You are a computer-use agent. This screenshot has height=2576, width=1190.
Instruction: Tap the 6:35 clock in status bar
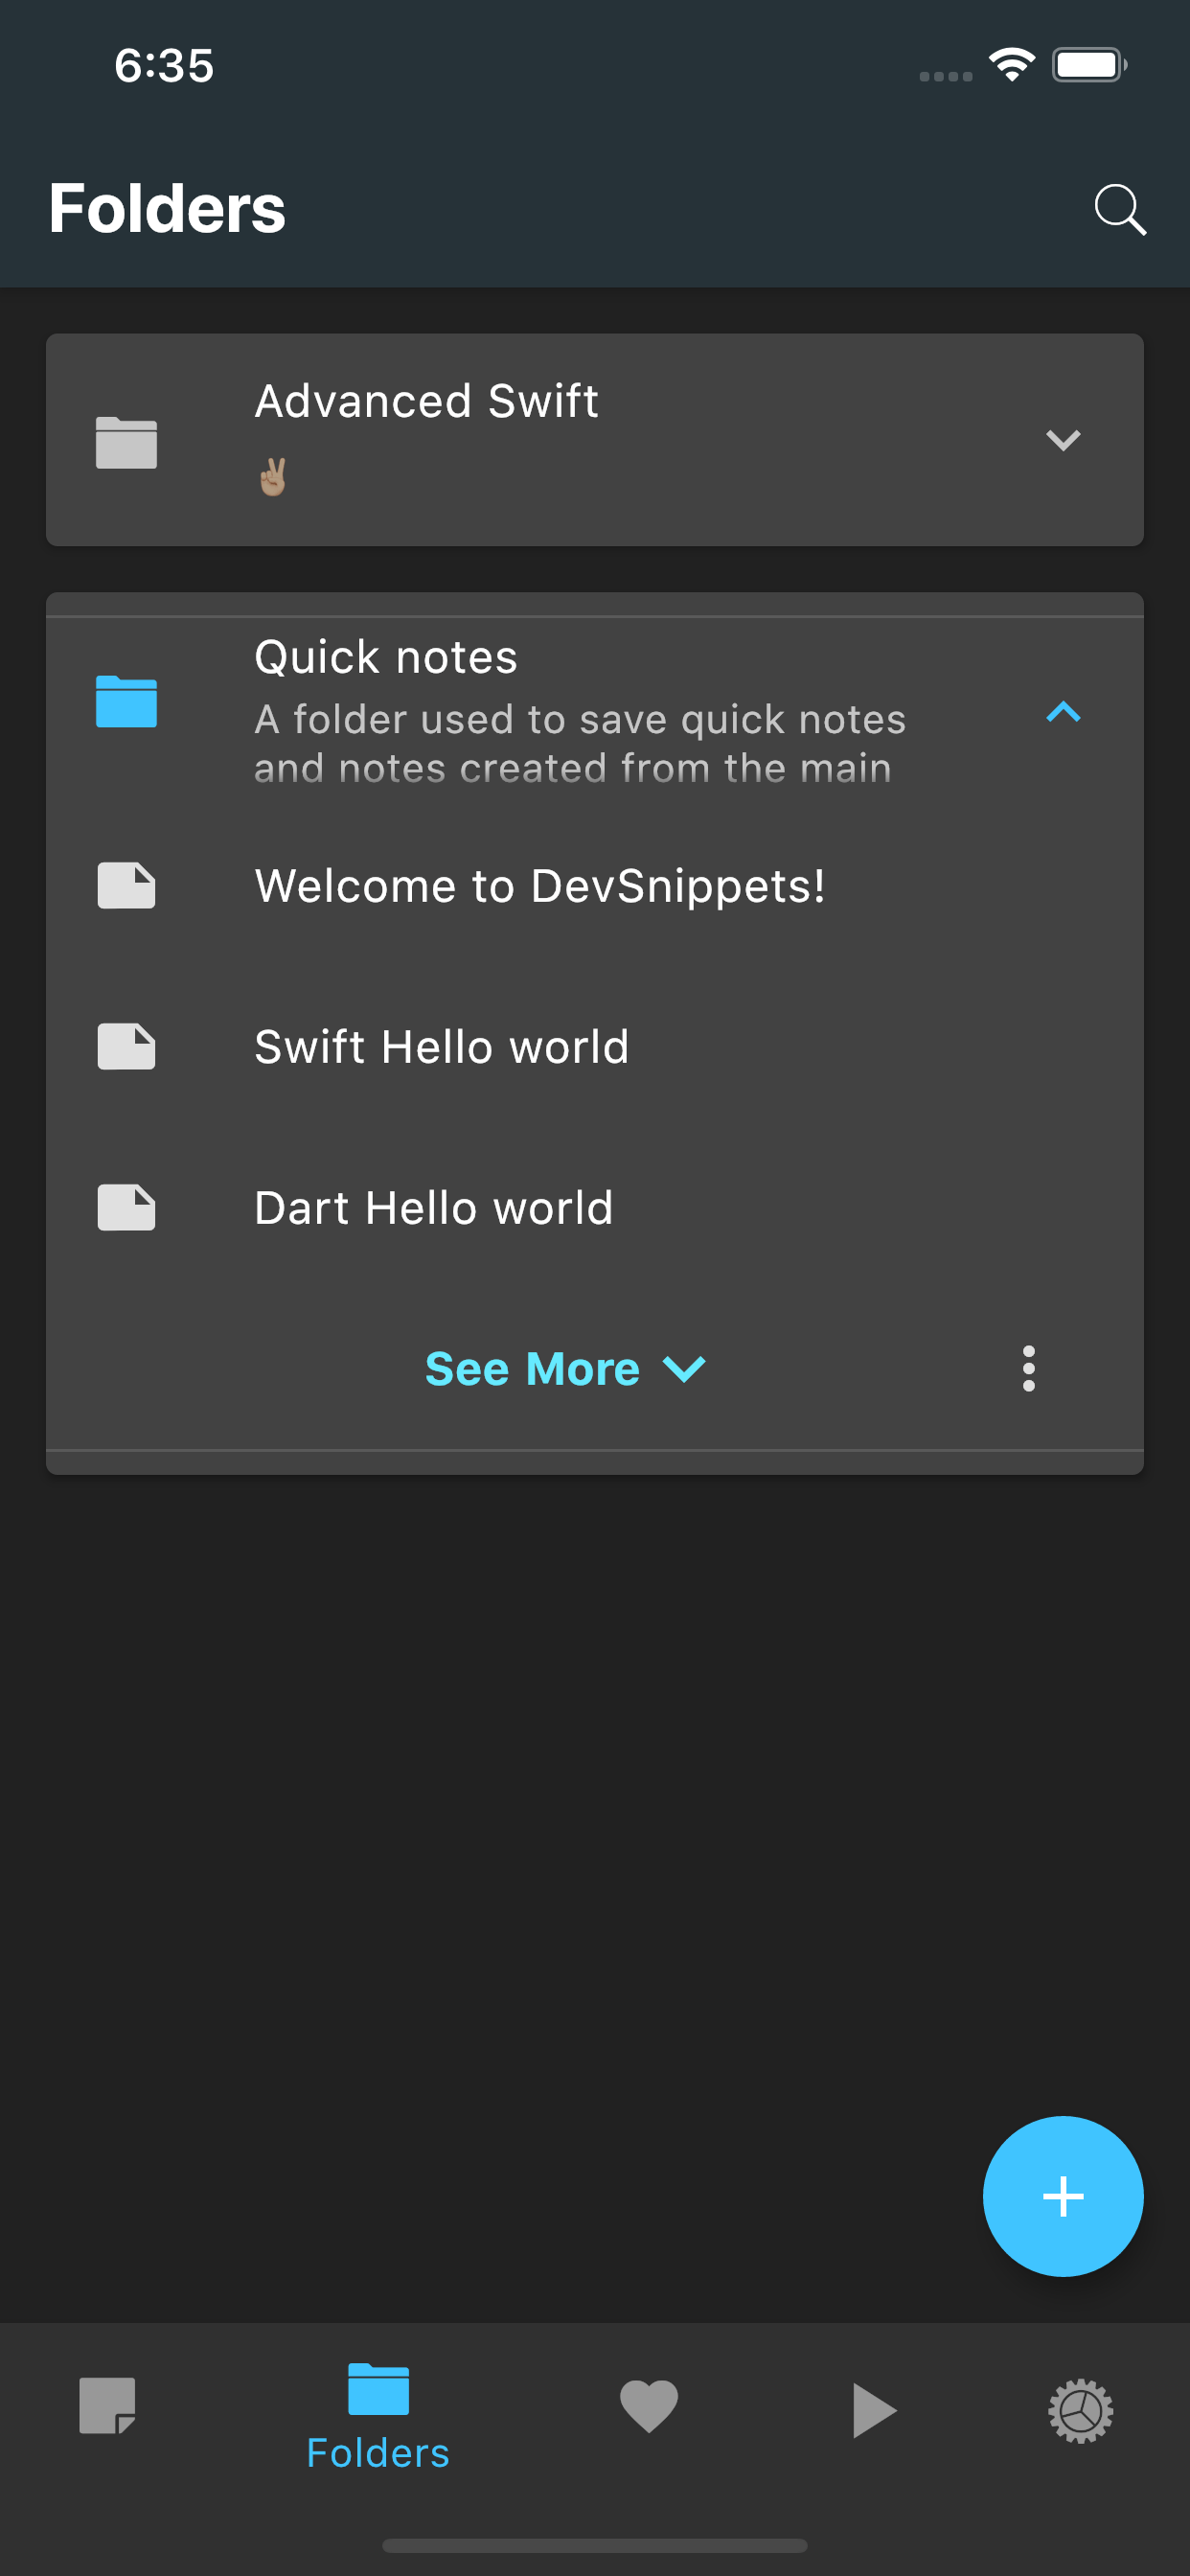(164, 66)
